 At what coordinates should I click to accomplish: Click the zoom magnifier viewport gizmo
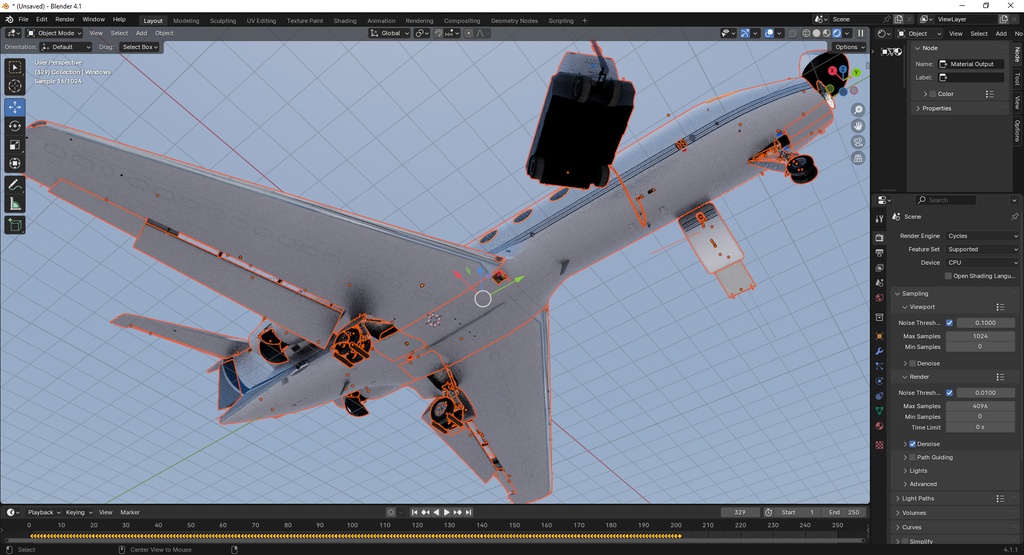pyautogui.click(x=858, y=110)
